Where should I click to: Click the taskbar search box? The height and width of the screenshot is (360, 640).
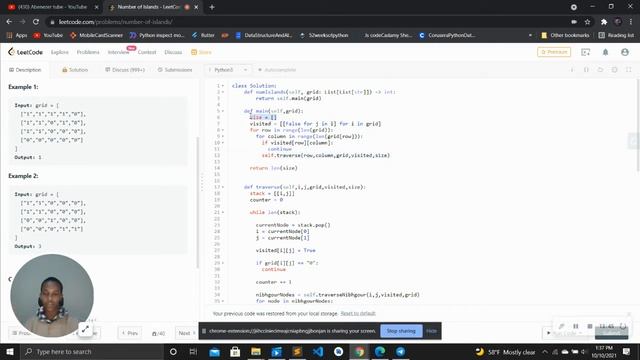pyautogui.click(x=92, y=351)
